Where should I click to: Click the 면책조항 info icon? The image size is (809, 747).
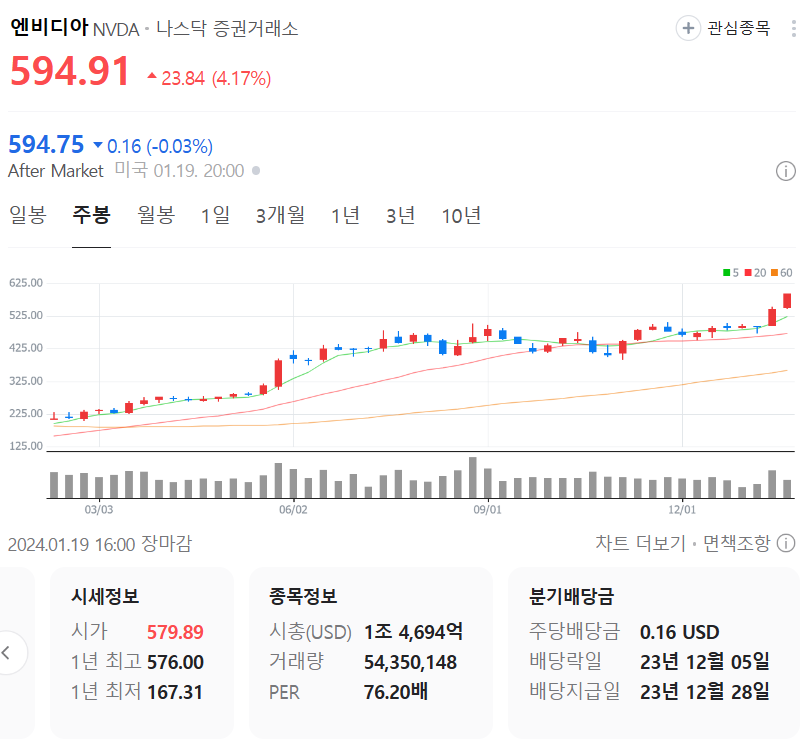(x=786, y=543)
